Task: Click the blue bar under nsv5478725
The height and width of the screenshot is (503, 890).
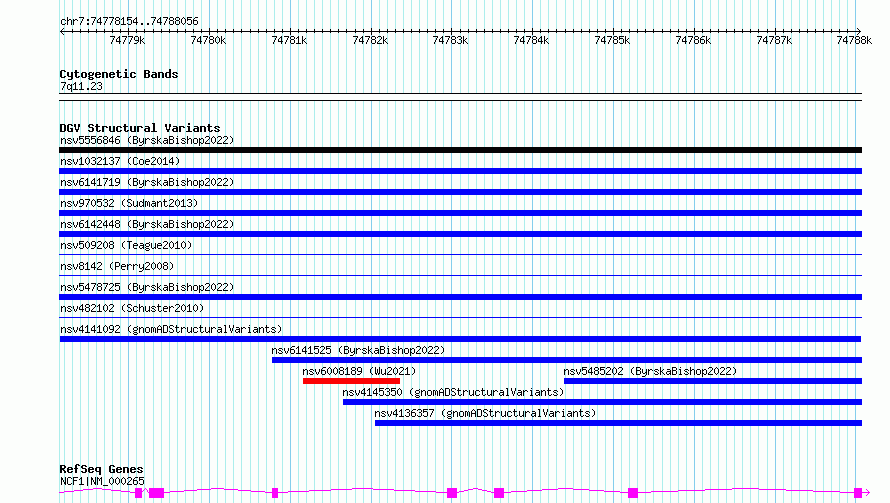Action: point(460,297)
